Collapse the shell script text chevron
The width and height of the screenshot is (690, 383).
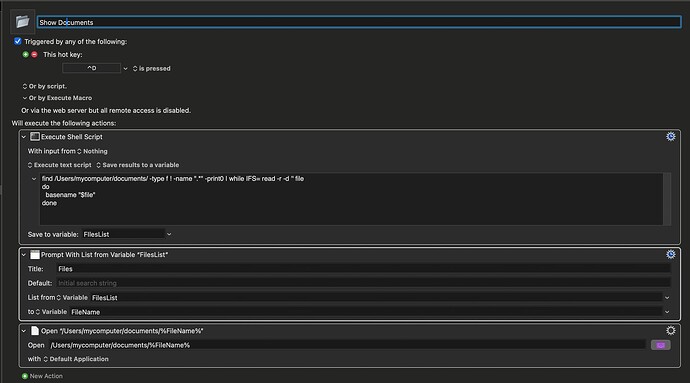(34, 179)
